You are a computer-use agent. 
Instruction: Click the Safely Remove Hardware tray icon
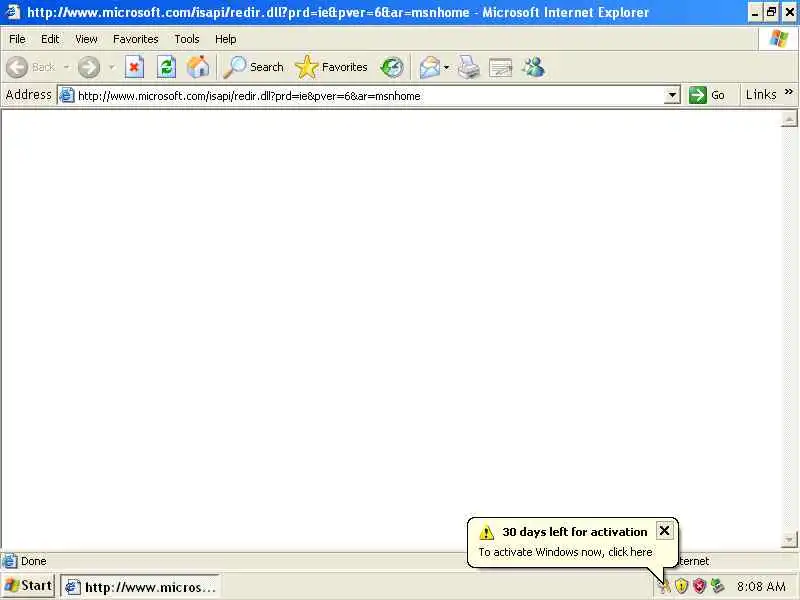pos(718,586)
